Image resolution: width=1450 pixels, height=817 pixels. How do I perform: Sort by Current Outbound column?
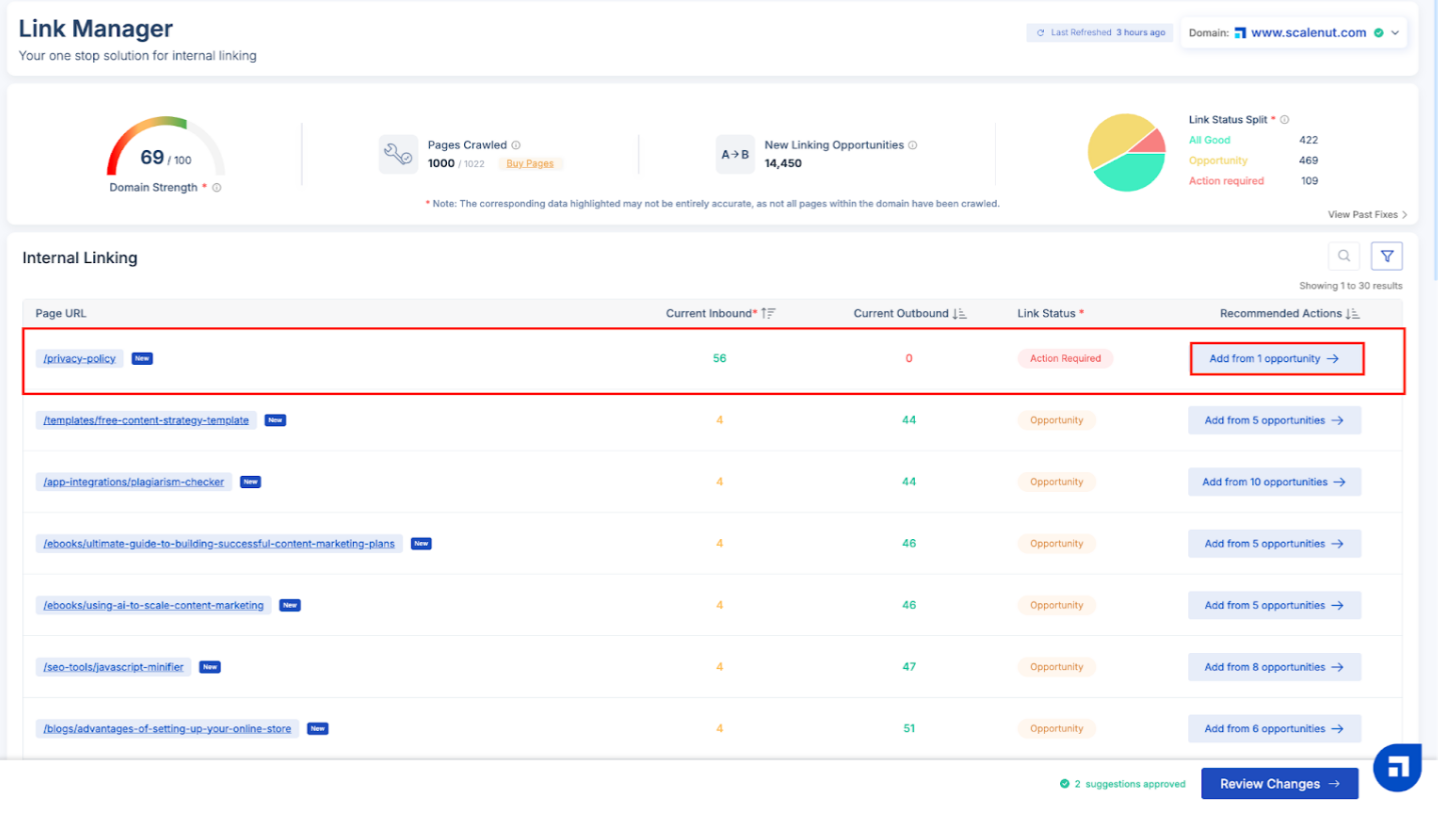click(960, 314)
